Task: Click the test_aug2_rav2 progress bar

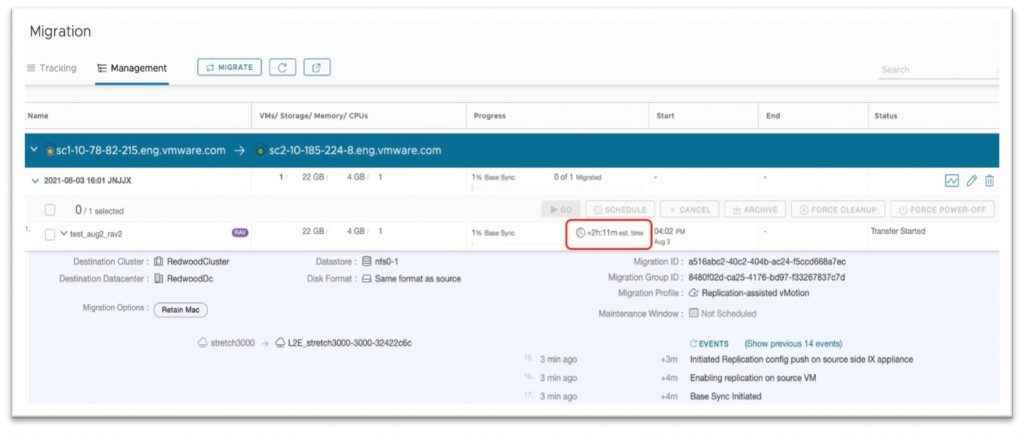Action: (519, 244)
